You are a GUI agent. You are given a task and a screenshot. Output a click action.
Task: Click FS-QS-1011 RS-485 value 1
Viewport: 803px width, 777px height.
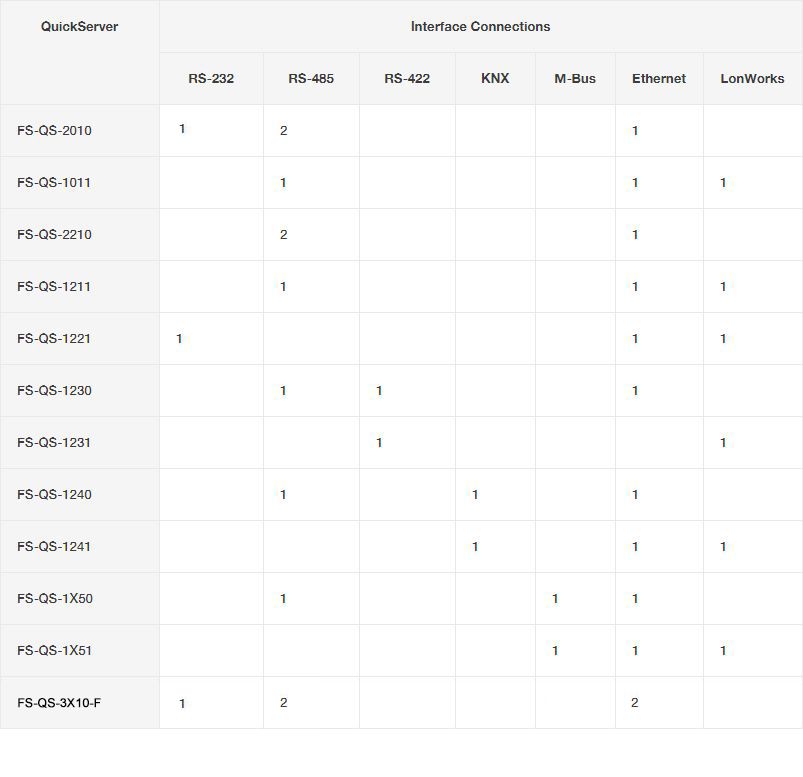[283, 183]
